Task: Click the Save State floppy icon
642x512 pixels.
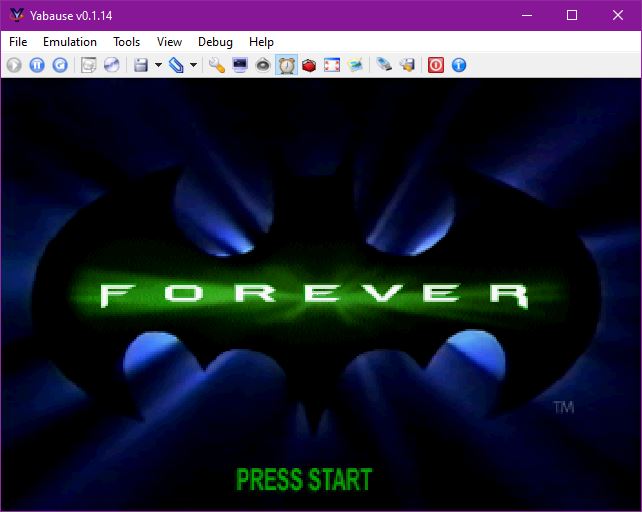Action: 141,65
